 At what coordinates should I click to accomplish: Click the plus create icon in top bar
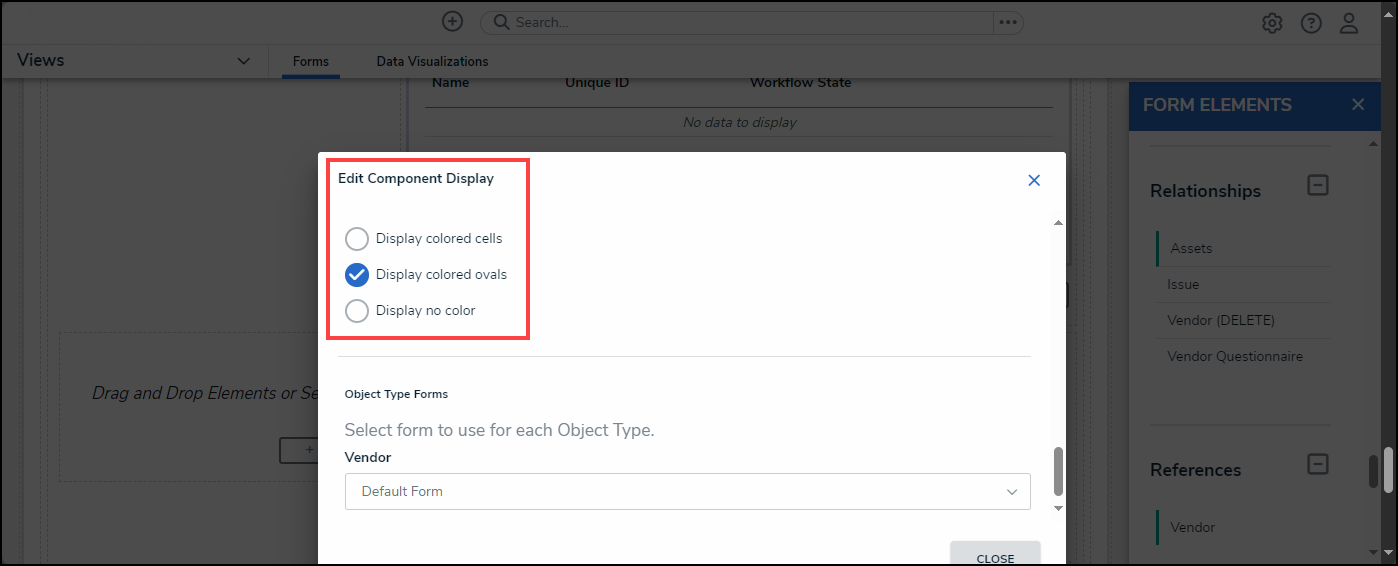[x=453, y=22]
